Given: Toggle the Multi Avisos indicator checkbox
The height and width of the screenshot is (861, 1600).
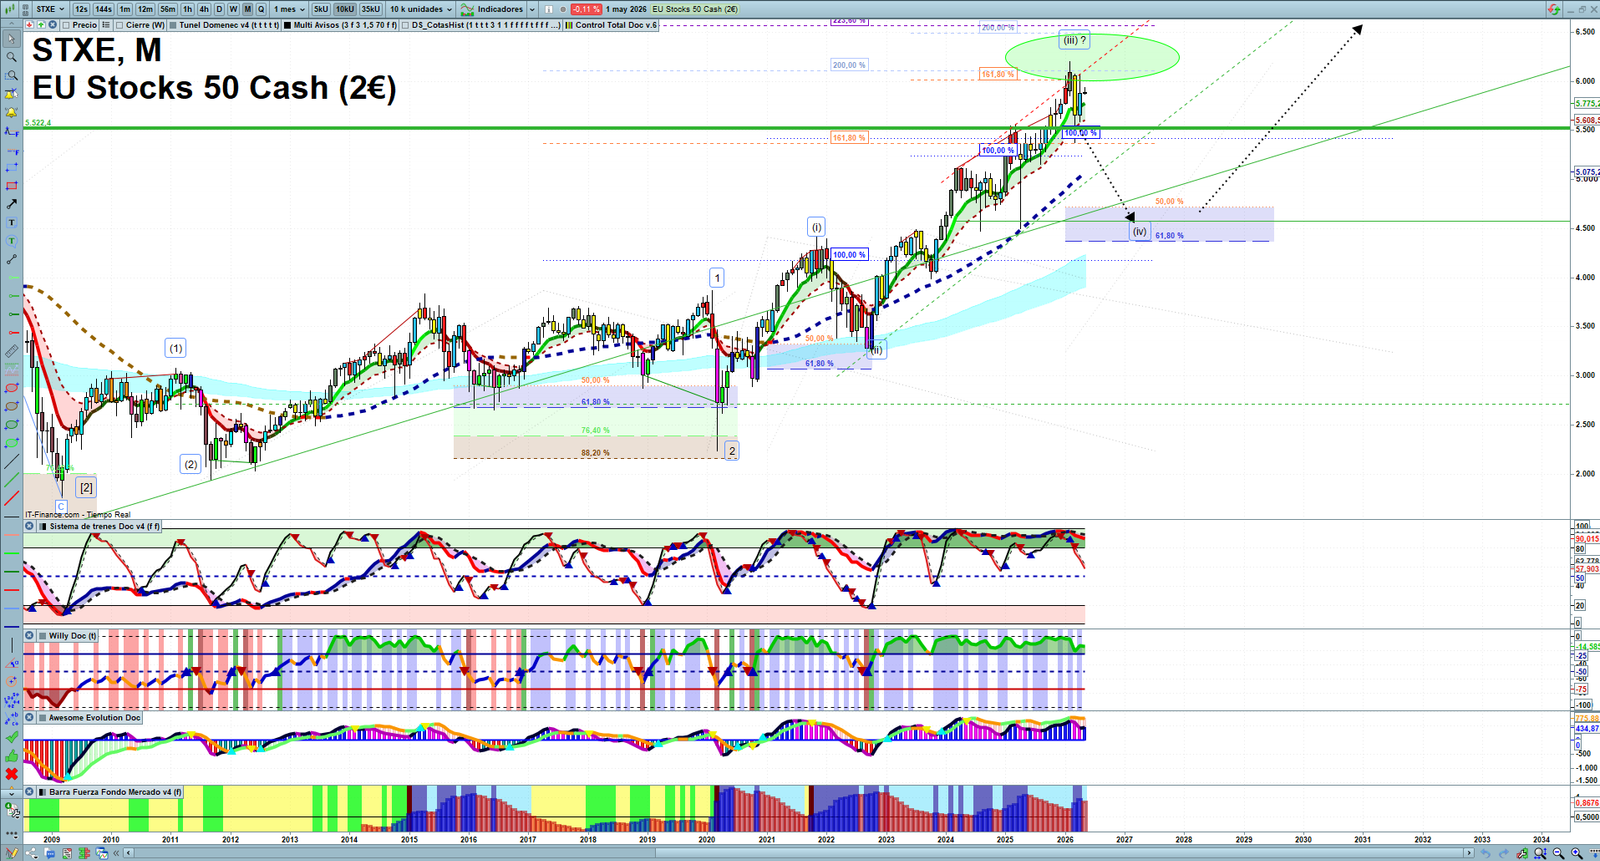Looking at the screenshot, I should (x=287, y=25).
